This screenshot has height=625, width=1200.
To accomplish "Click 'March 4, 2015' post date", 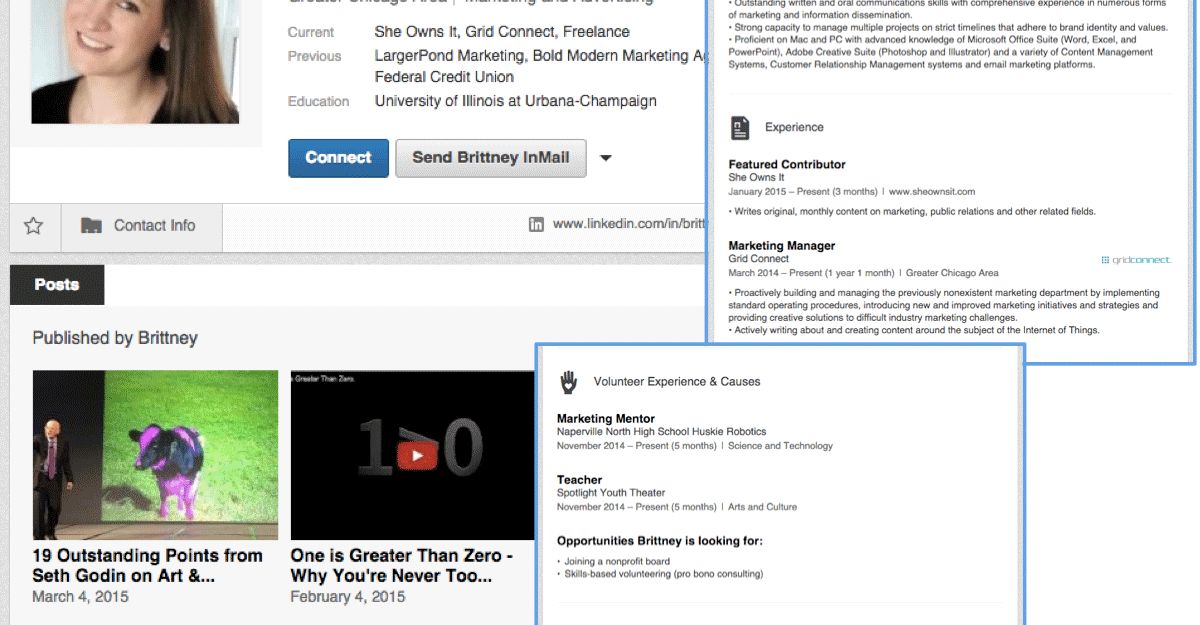I will point(80,597).
